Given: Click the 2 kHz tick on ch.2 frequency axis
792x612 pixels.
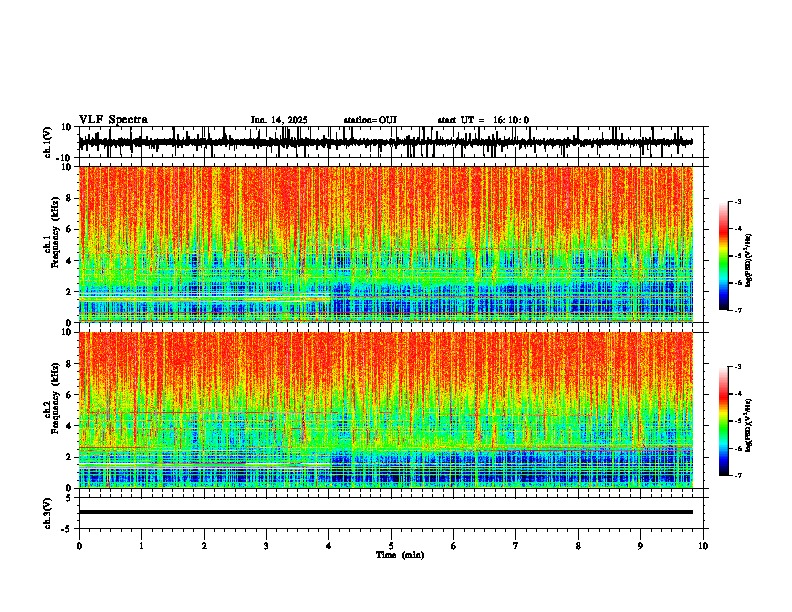Looking at the screenshot, I should click(x=70, y=457).
